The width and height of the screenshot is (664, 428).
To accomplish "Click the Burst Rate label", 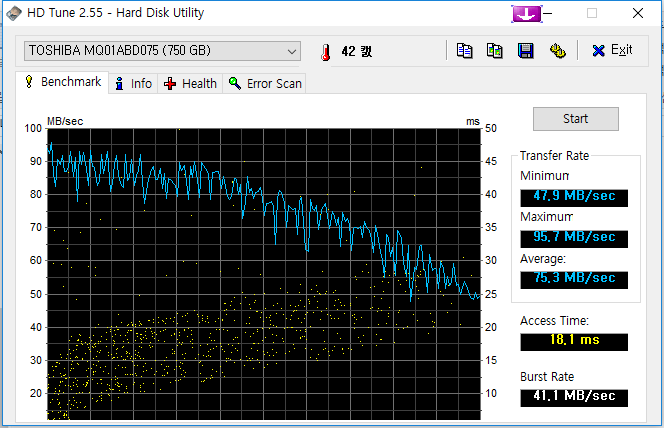I will click(x=547, y=377).
